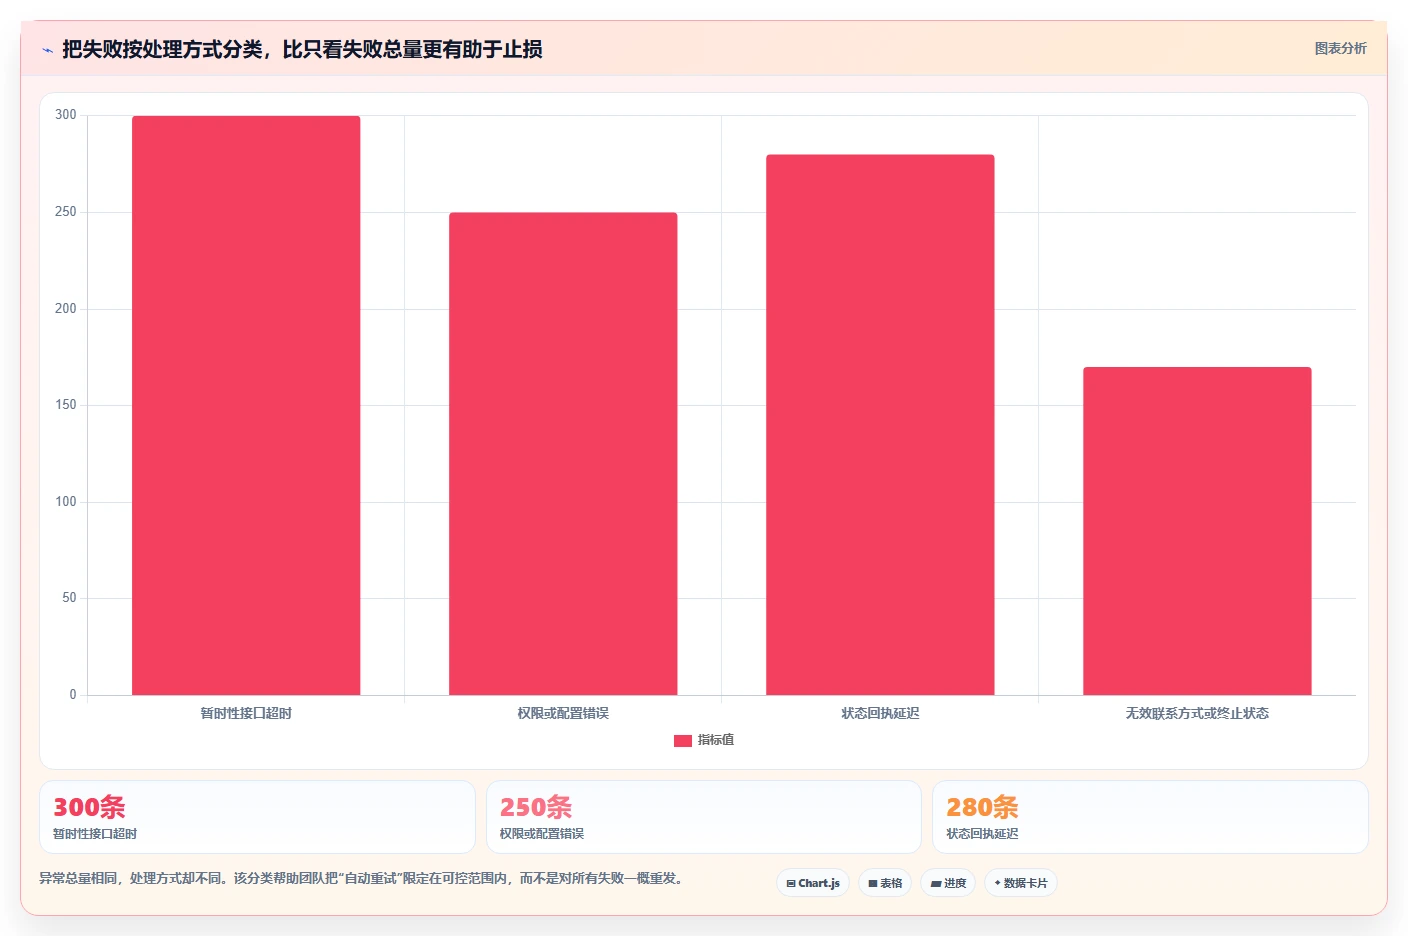Click the x-axis label 无效联系方式或终止状态

click(x=1197, y=713)
